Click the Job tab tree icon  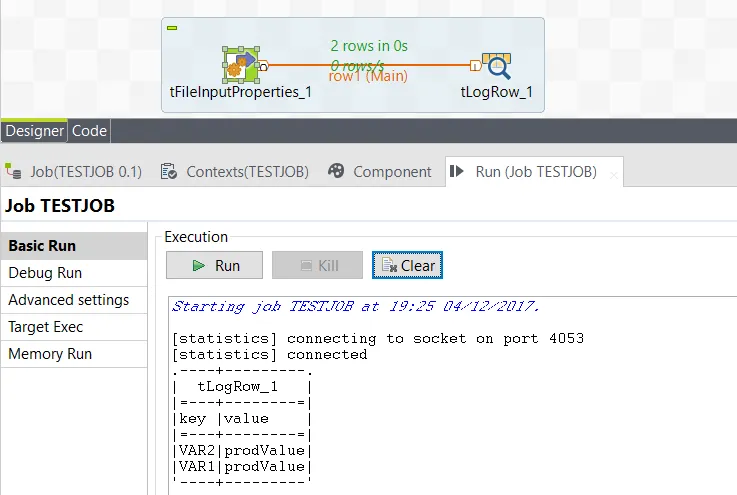[x=13, y=171]
